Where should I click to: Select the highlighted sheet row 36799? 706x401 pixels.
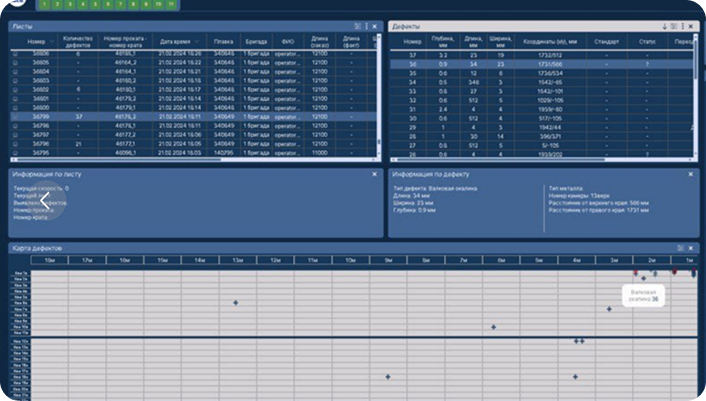point(194,117)
